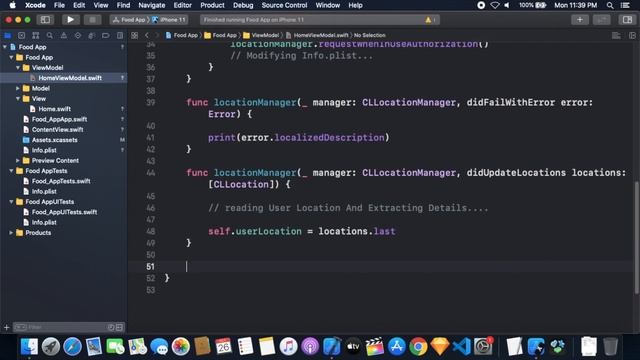Go back in editor history
This screenshot has width=640, height=360.
point(147,36)
